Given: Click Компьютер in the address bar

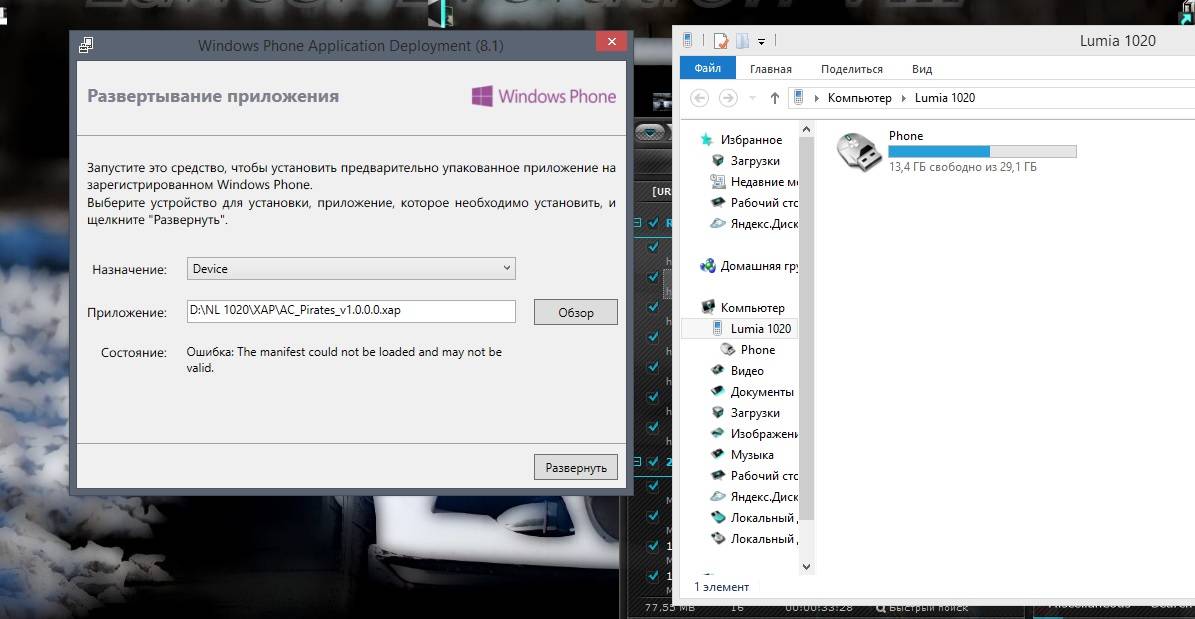Looking at the screenshot, I should [860, 98].
